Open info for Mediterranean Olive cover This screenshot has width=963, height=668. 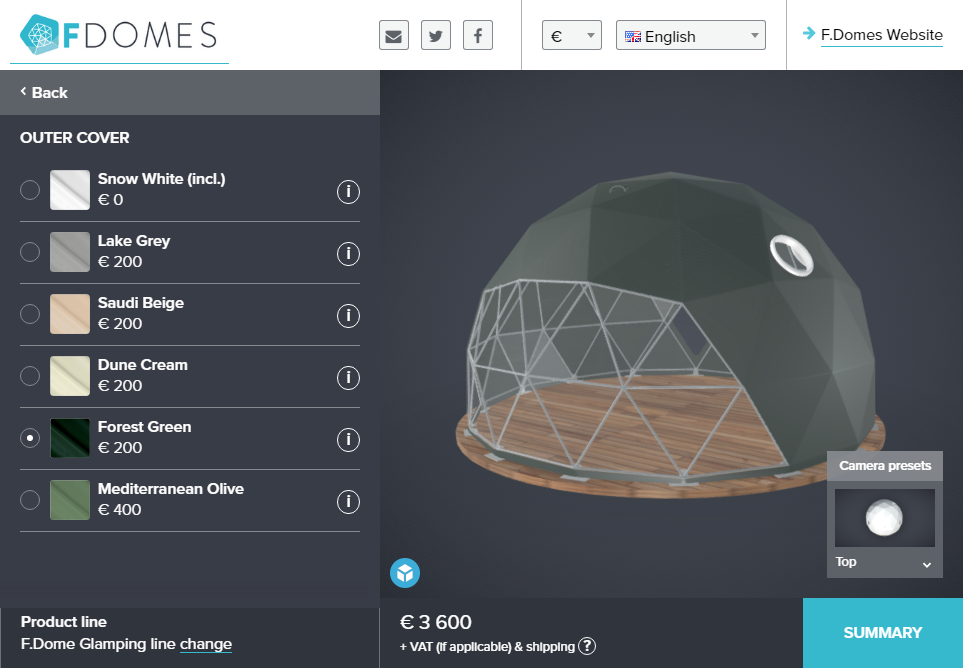pyautogui.click(x=348, y=502)
